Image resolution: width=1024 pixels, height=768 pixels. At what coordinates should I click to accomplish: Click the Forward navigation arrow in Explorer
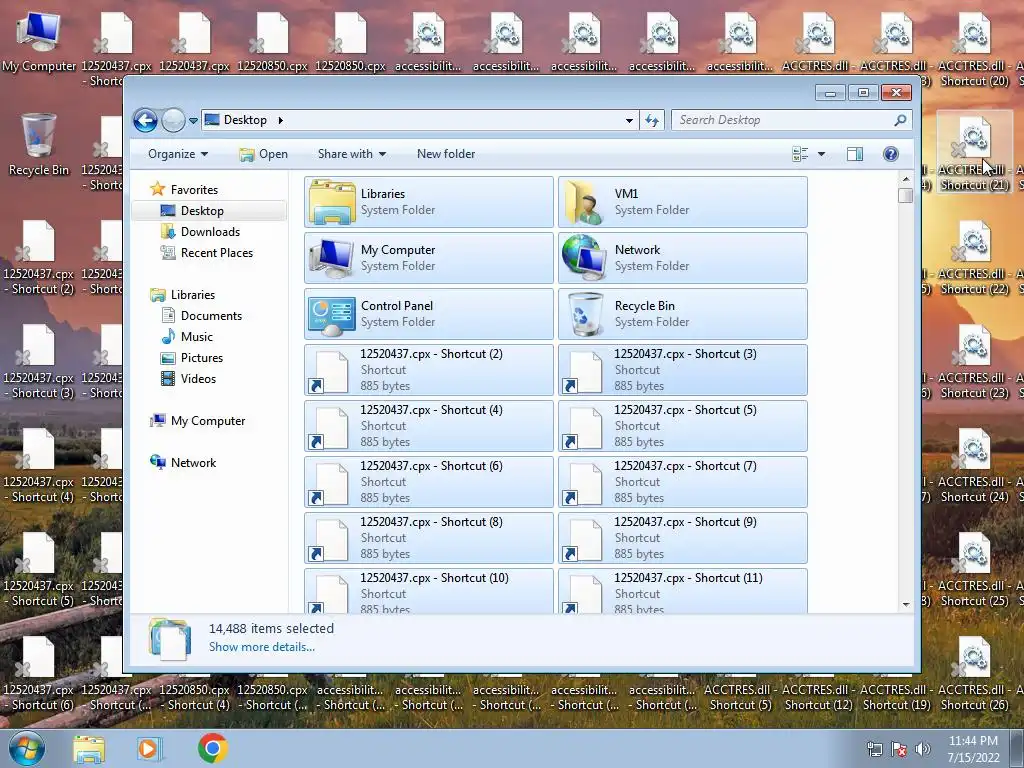click(173, 120)
